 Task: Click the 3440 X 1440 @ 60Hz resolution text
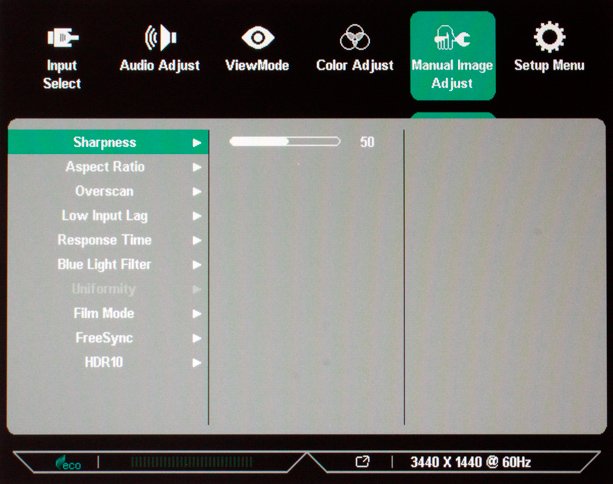tap(470, 462)
